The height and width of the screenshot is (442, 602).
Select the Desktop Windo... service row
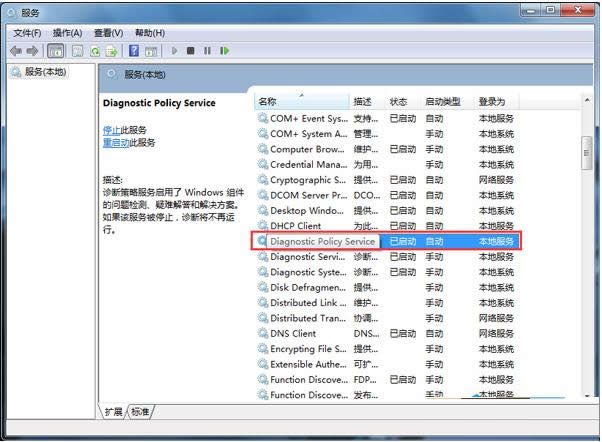386,211
